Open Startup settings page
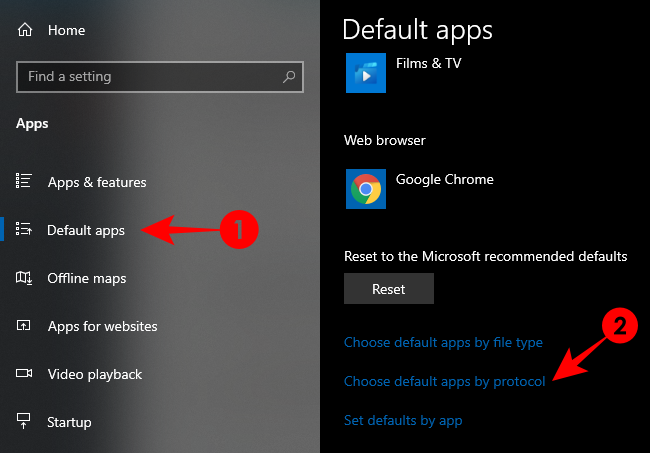The height and width of the screenshot is (453, 650). click(x=69, y=422)
